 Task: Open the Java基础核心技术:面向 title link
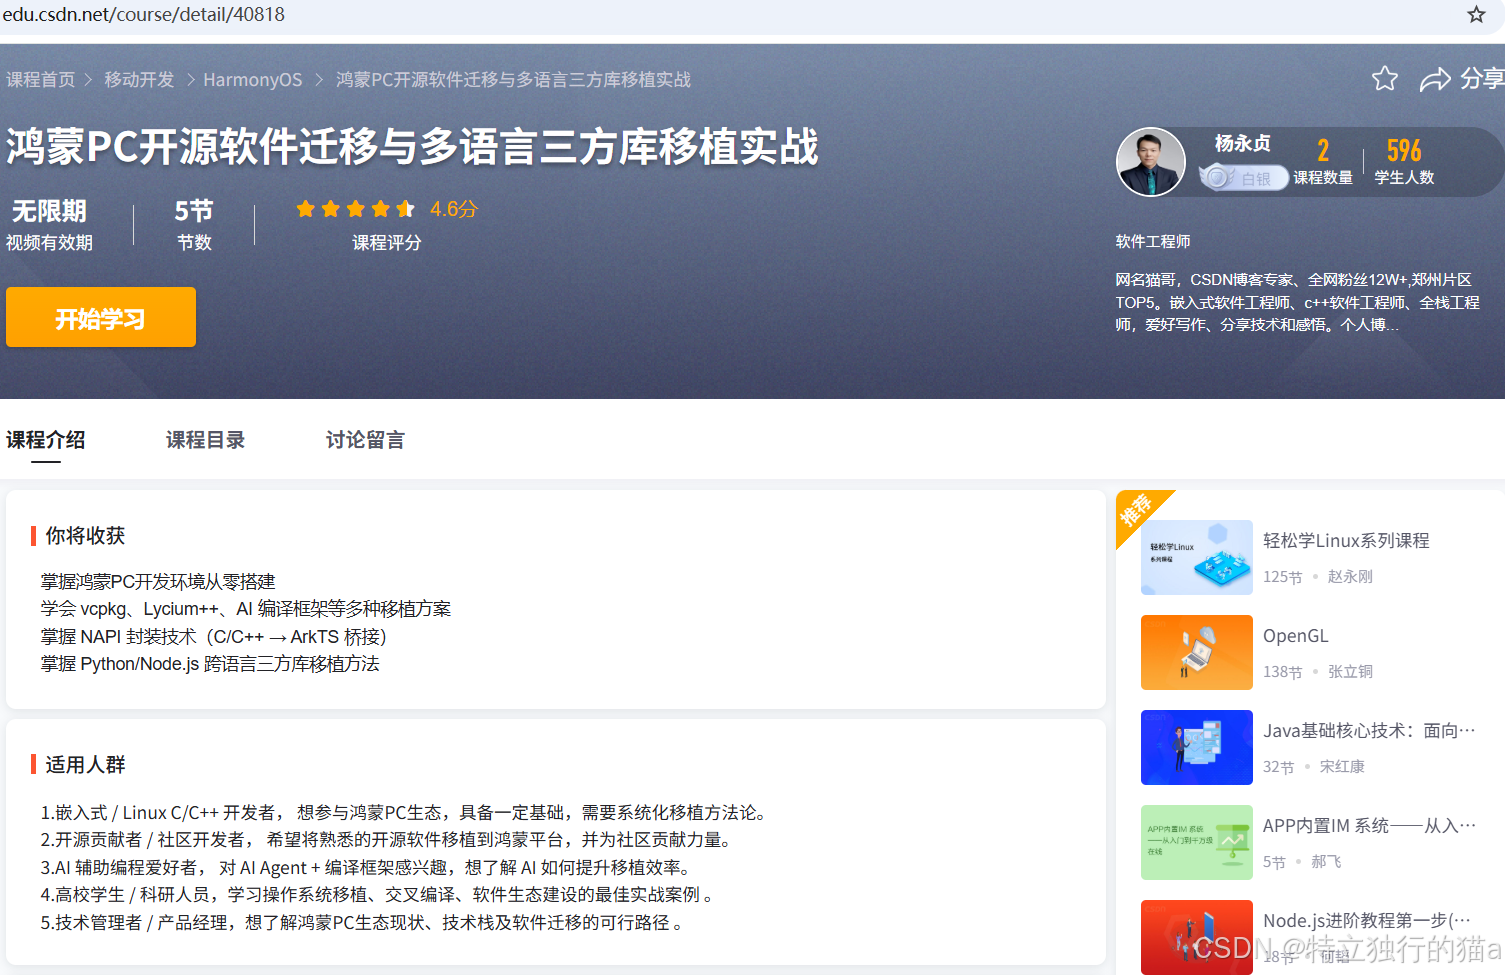1369,731
